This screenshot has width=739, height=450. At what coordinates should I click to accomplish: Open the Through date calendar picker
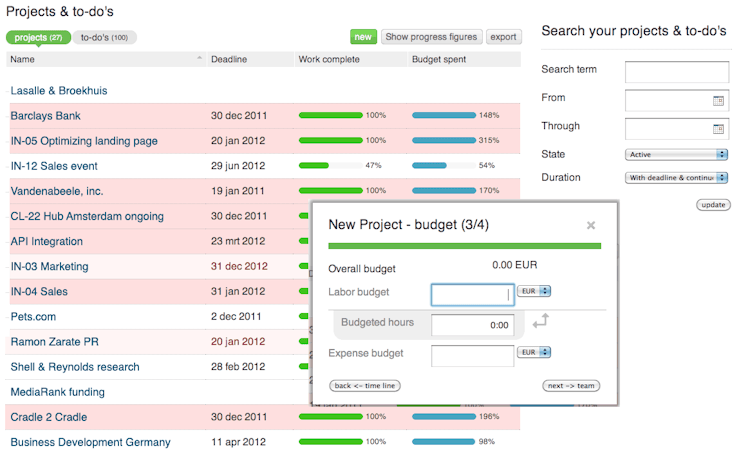pos(718,129)
